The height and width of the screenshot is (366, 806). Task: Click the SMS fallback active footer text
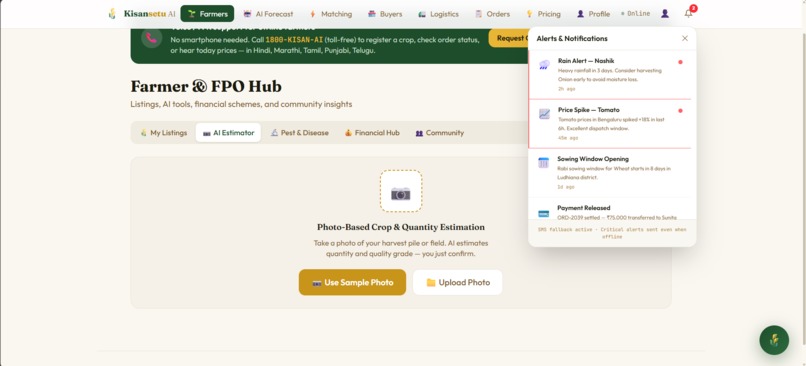(612, 233)
